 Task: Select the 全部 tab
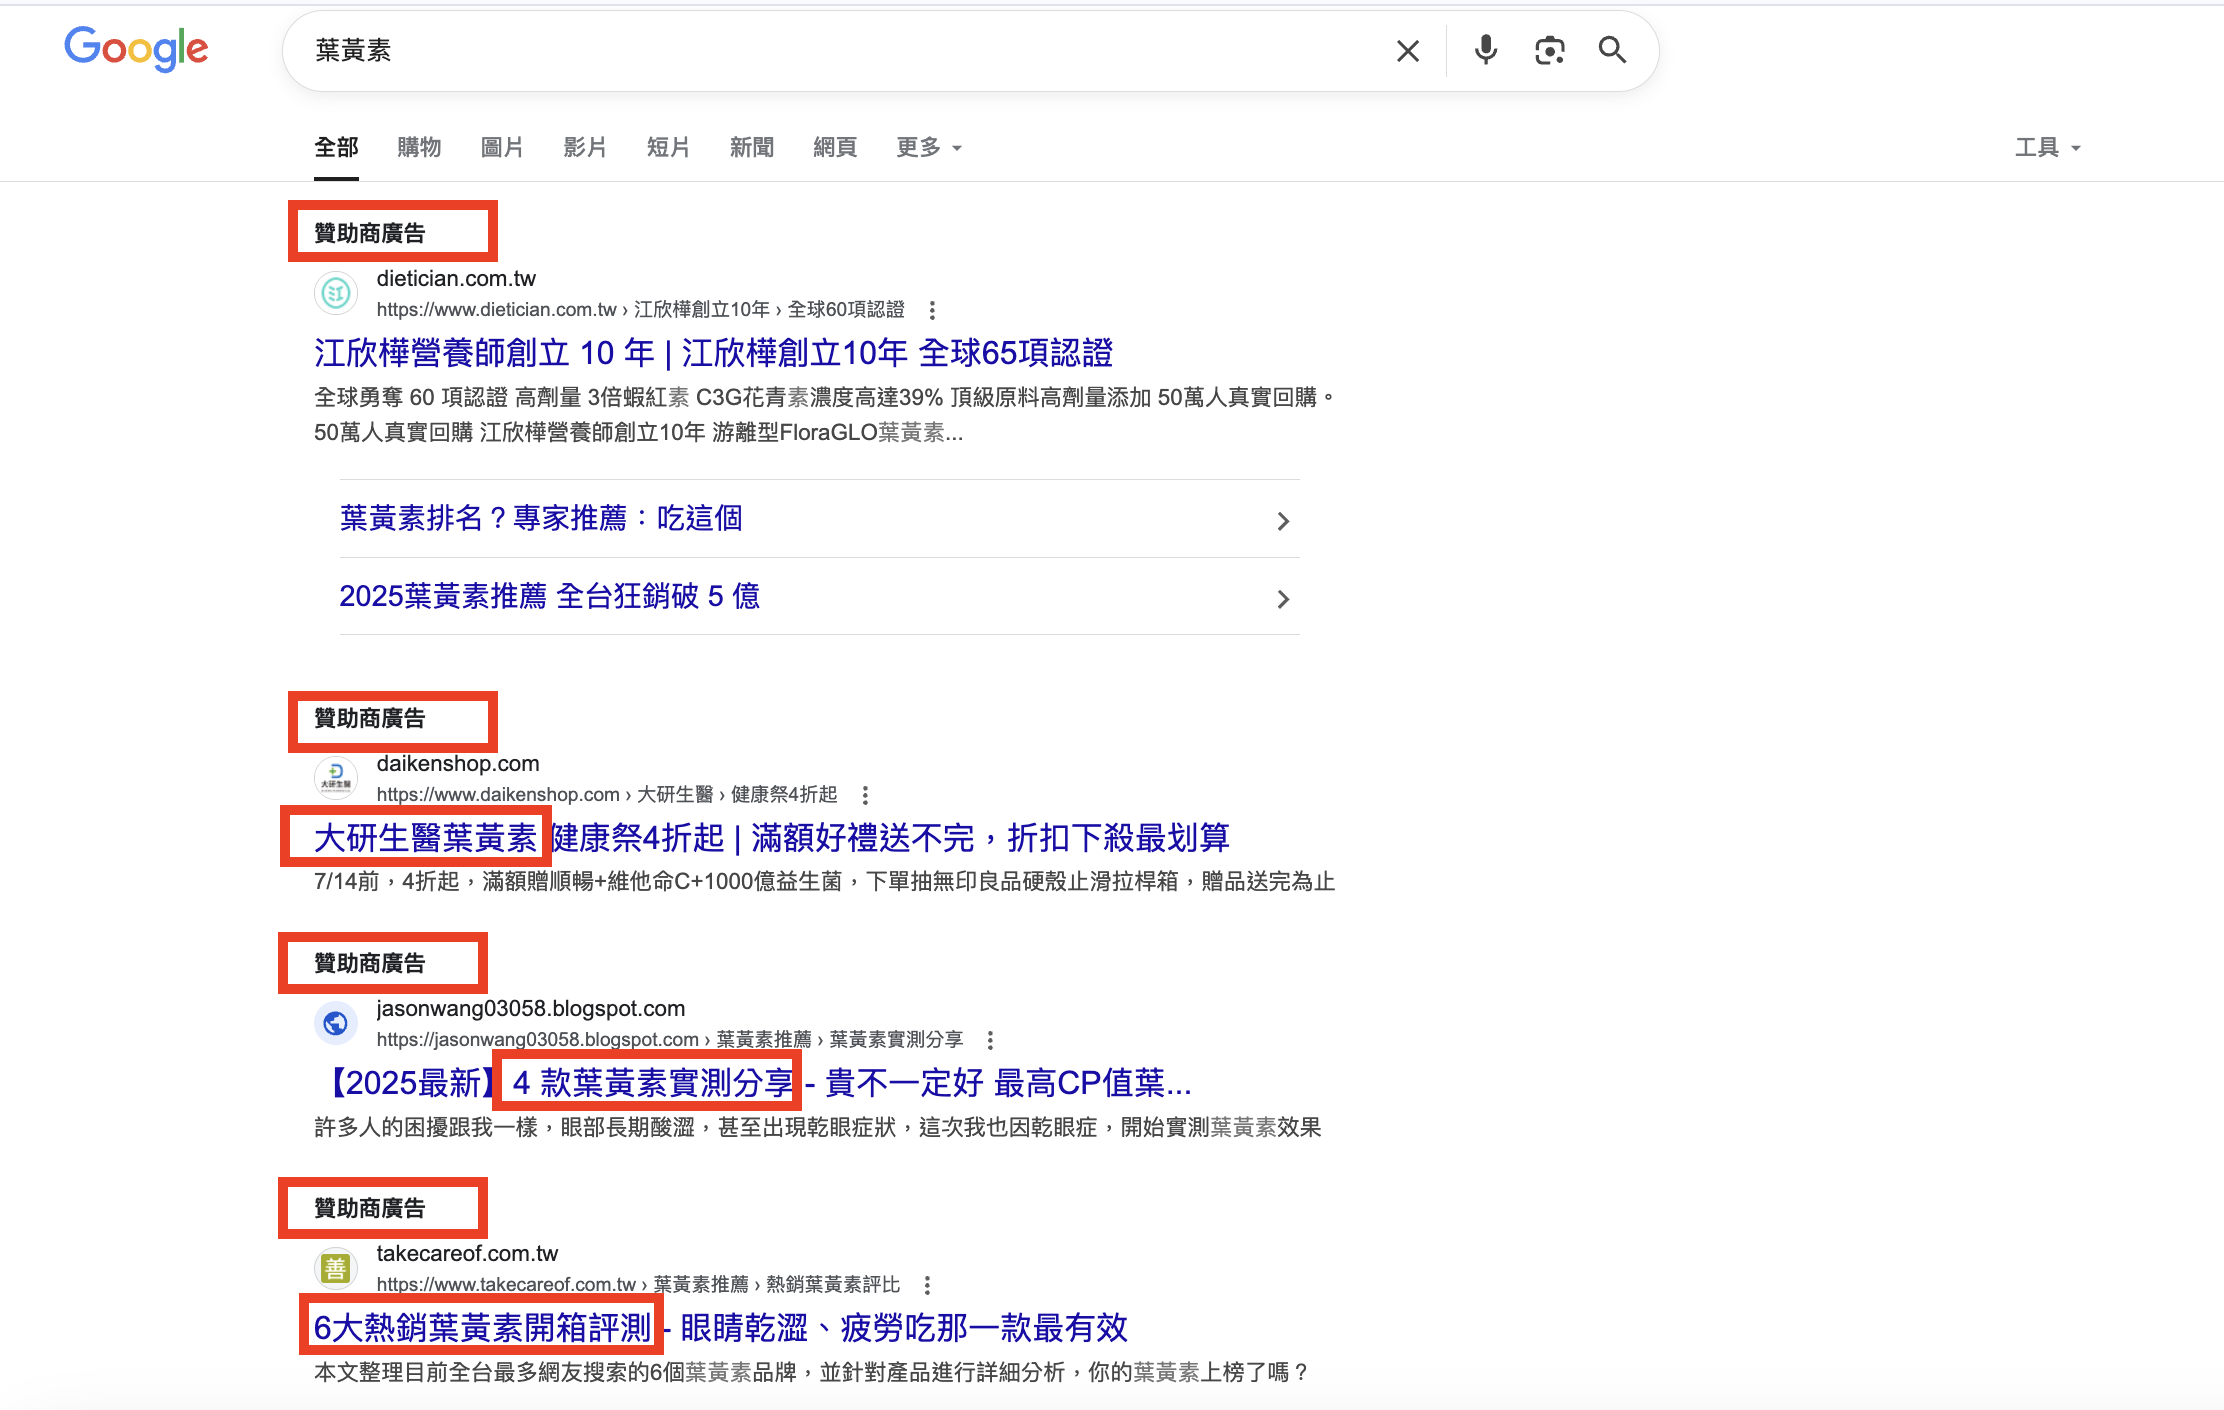click(x=336, y=147)
